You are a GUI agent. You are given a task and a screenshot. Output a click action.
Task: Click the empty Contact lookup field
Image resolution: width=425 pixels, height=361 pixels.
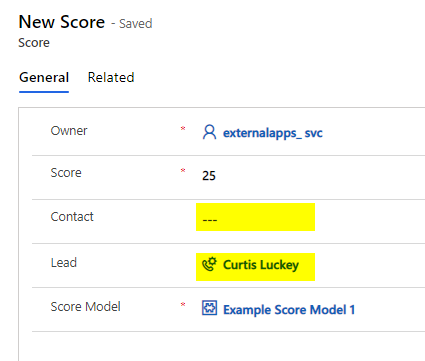pyautogui.click(x=255, y=217)
